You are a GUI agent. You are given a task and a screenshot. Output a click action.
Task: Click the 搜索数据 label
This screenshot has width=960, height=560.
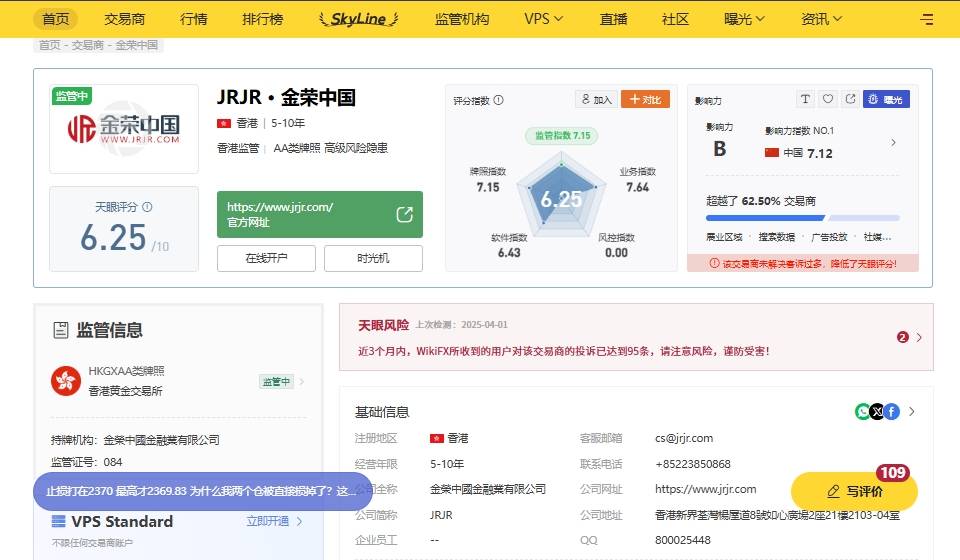tap(776, 237)
